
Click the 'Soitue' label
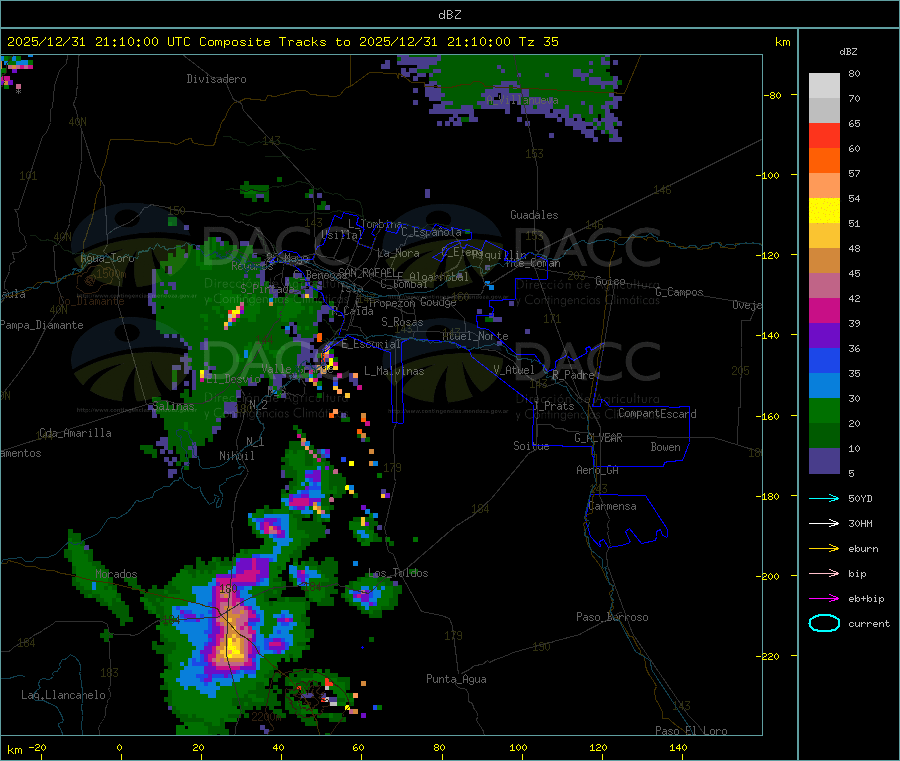[532, 446]
